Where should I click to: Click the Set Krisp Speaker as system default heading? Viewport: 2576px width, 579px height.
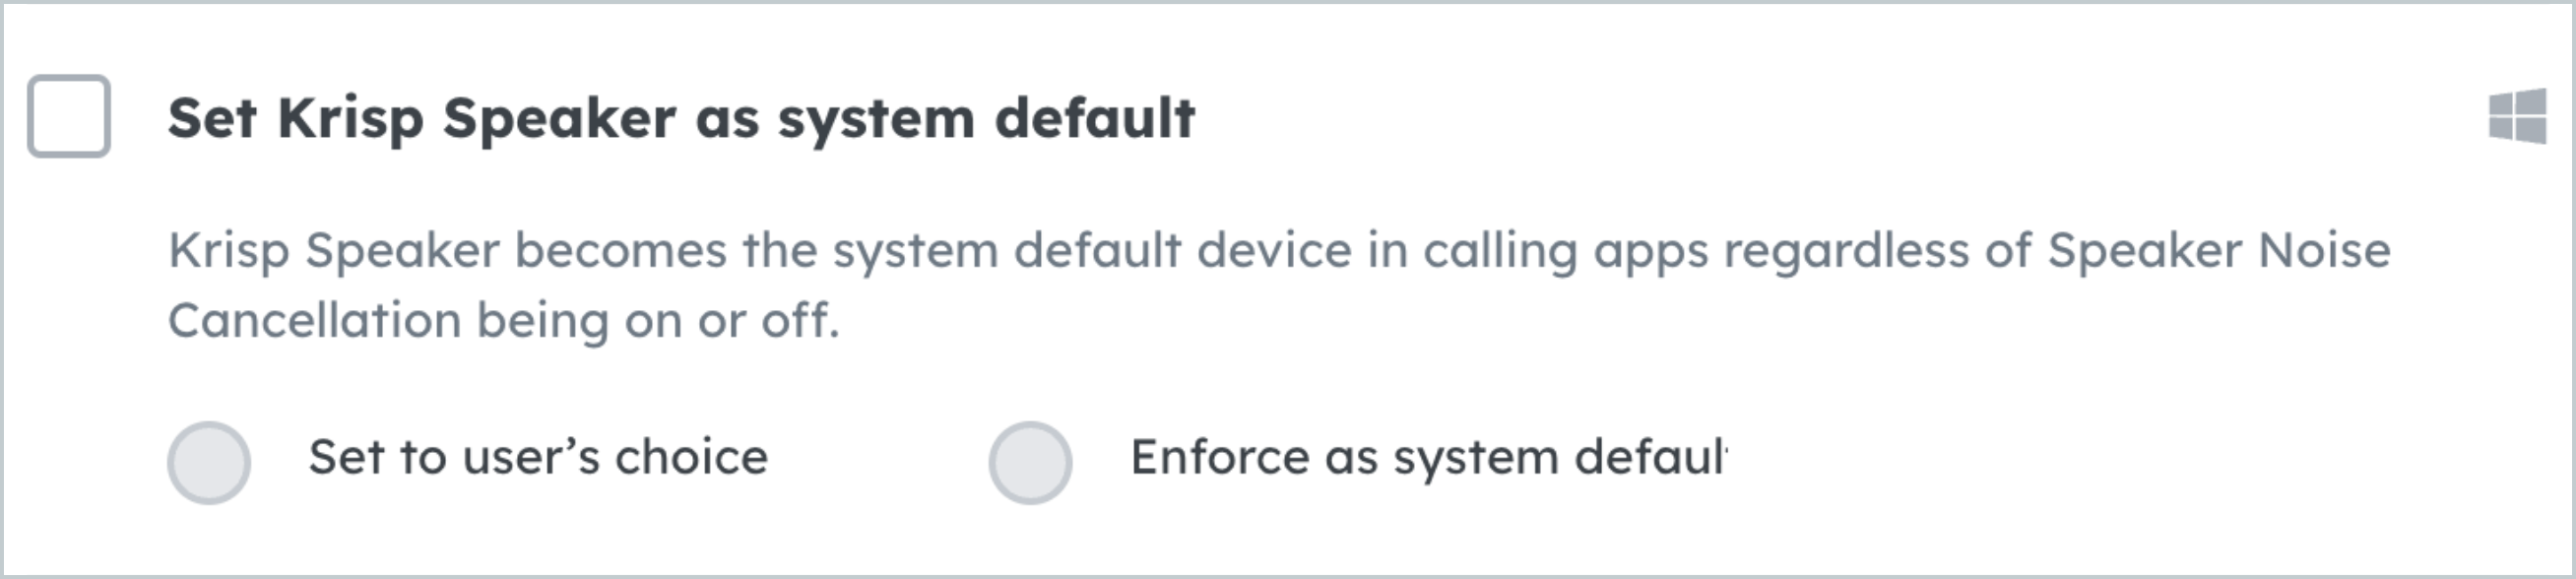[x=681, y=119]
